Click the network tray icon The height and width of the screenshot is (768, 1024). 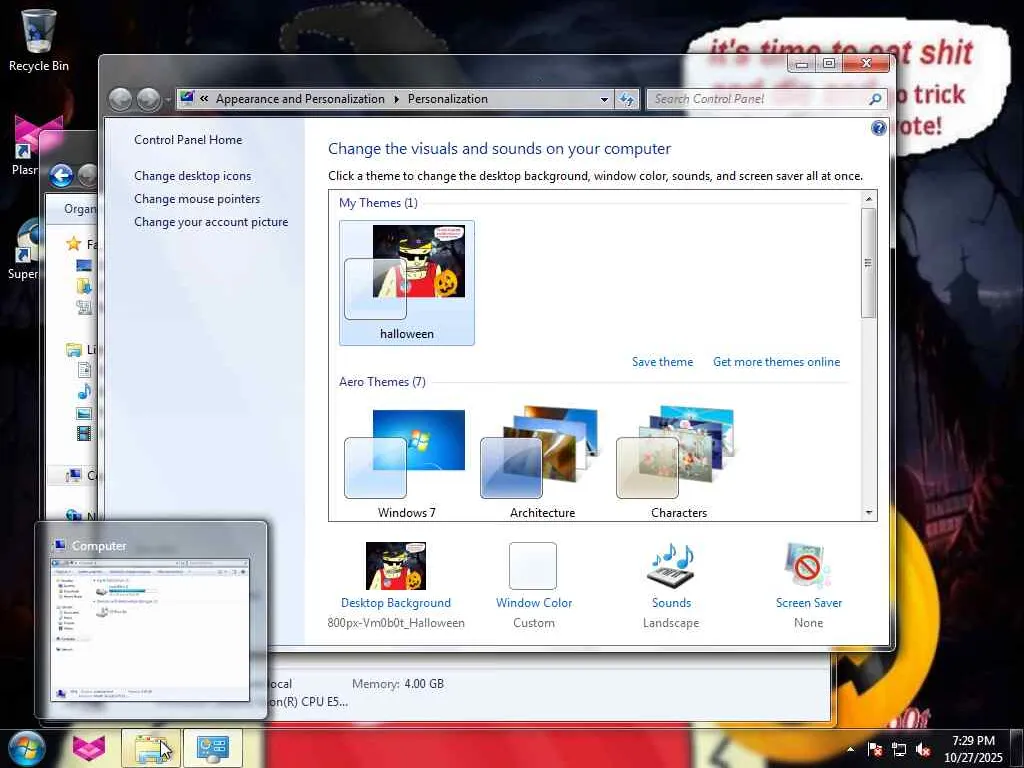(899, 749)
